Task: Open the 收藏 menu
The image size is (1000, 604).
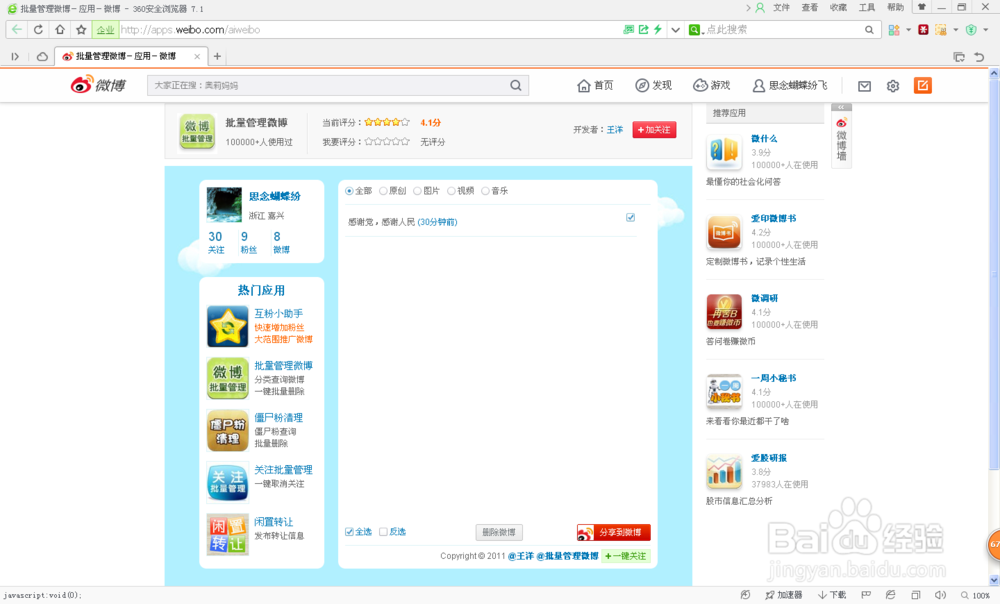Action: (838, 8)
